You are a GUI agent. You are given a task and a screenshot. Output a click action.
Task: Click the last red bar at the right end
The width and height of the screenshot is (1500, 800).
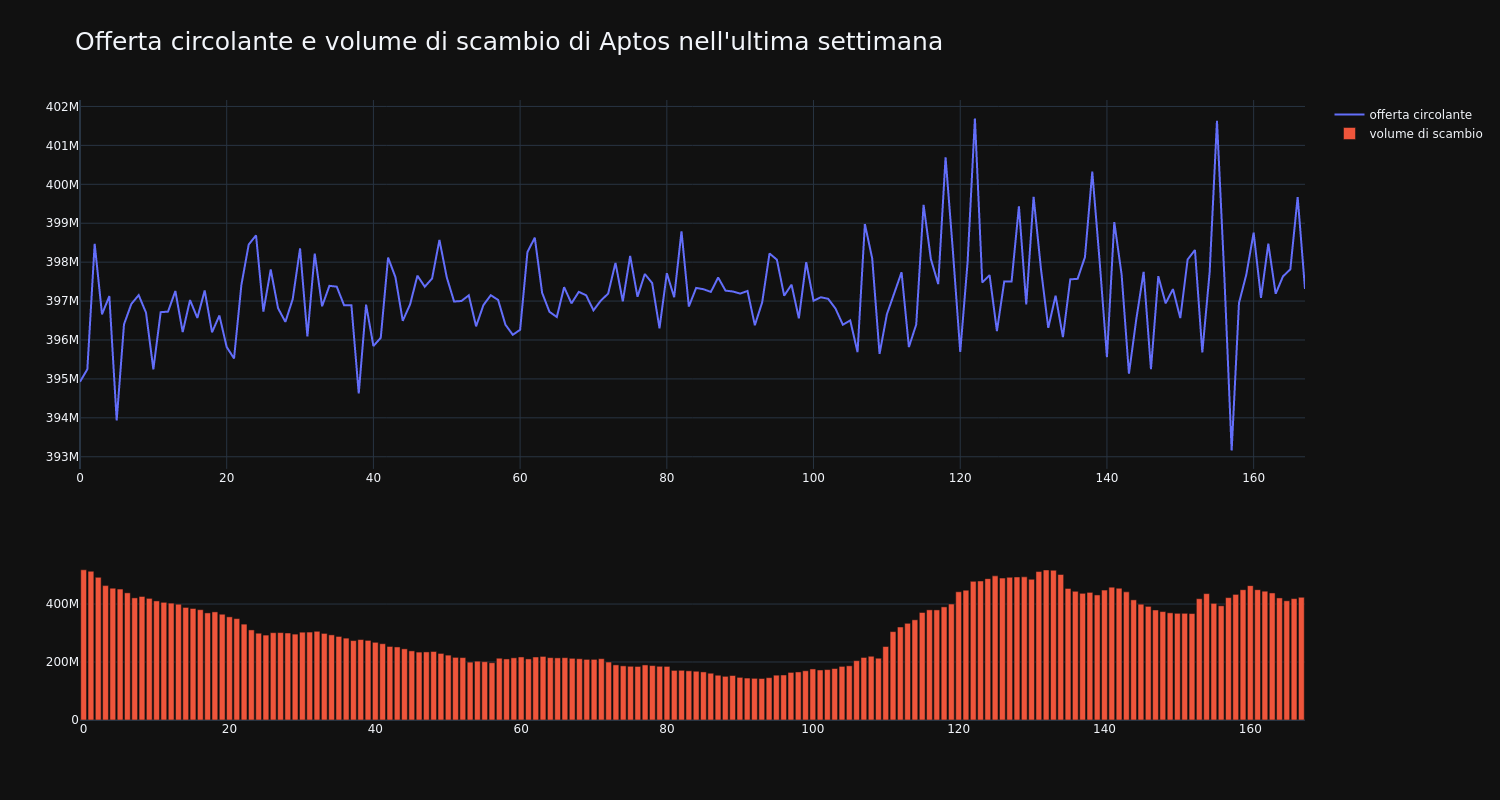(1301, 659)
